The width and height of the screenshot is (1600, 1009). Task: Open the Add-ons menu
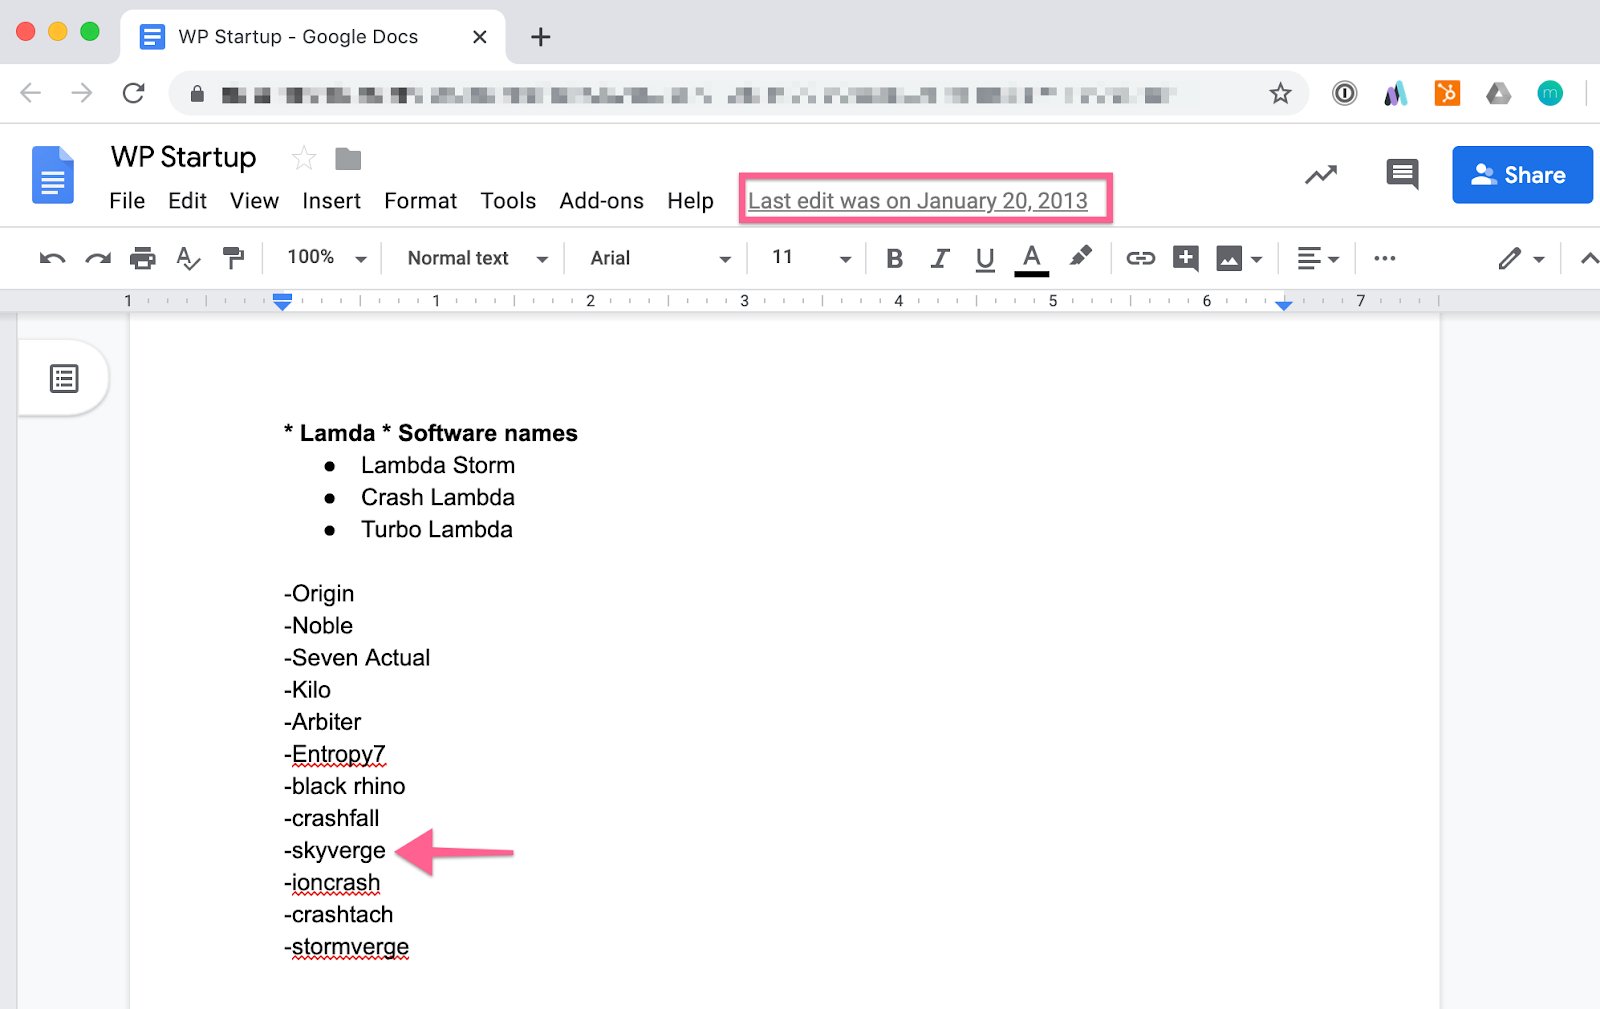tap(601, 201)
